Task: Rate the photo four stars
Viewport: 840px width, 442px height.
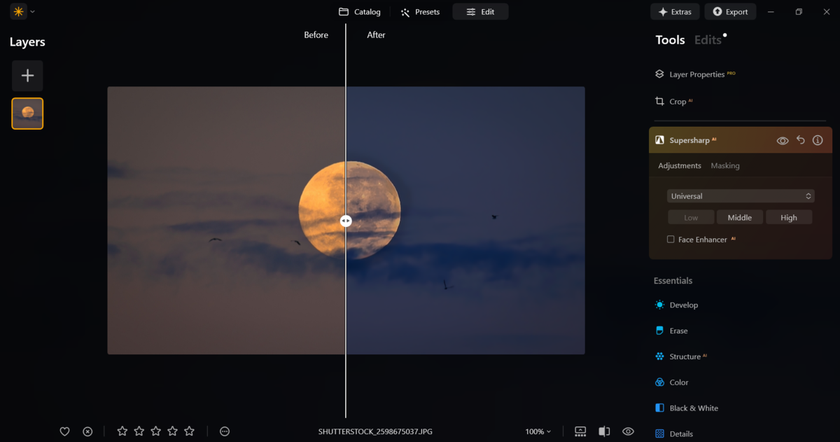Action: 172,431
